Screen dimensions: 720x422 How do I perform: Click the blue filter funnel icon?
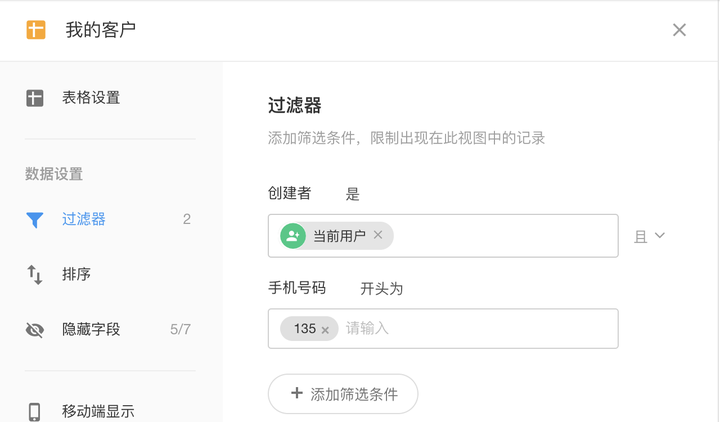coord(35,220)
